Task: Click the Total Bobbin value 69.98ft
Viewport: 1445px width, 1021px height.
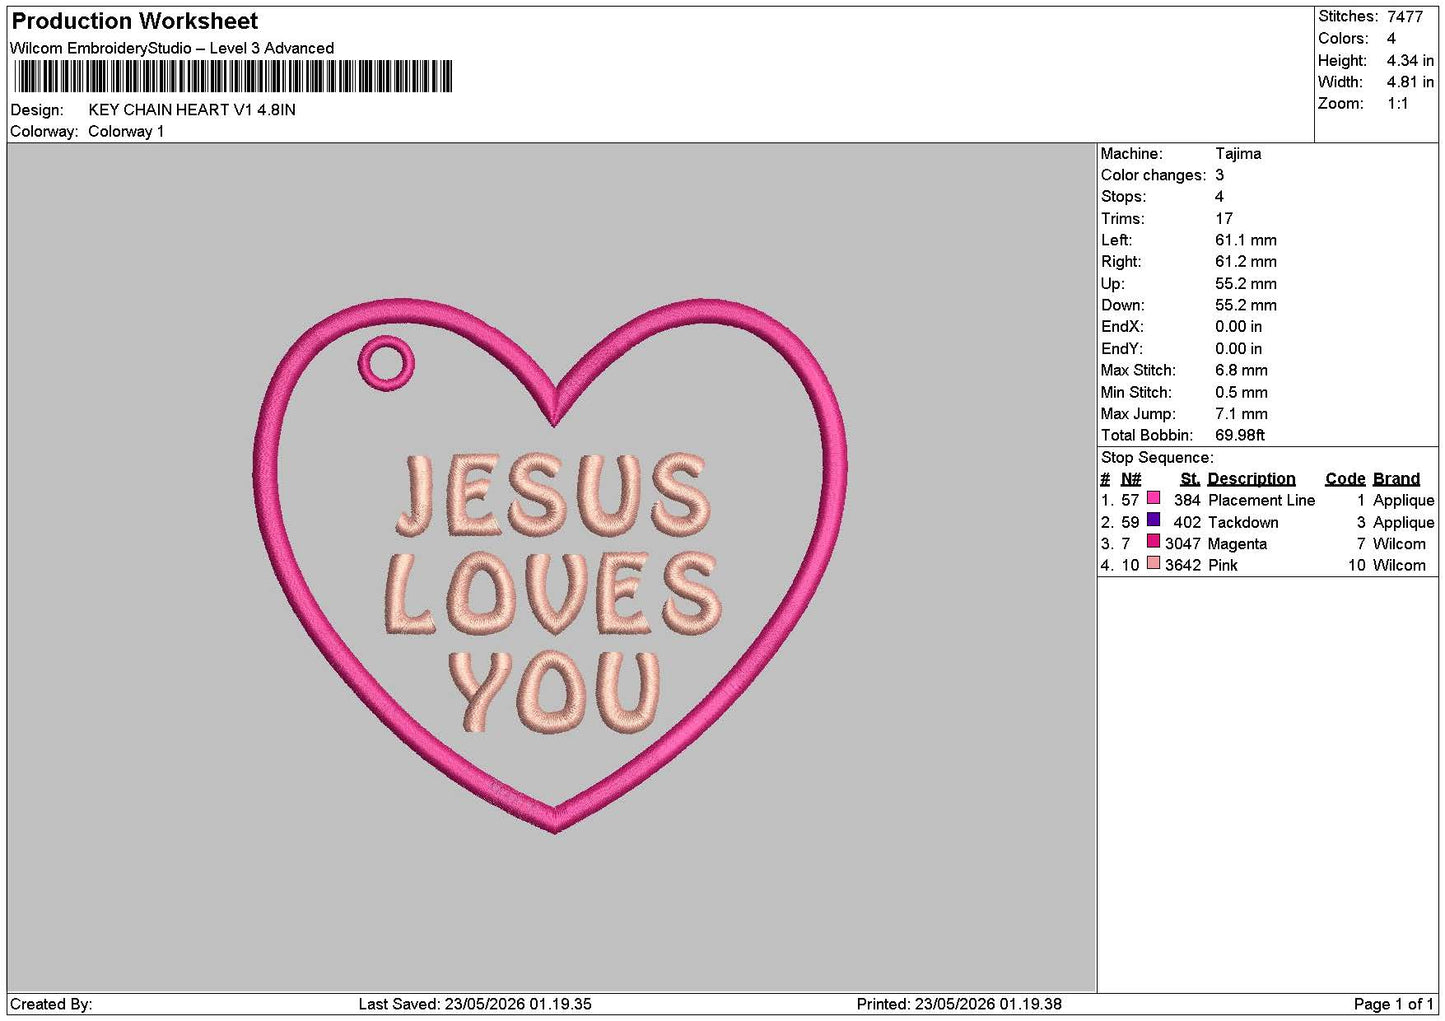Action: (1240, 436)
